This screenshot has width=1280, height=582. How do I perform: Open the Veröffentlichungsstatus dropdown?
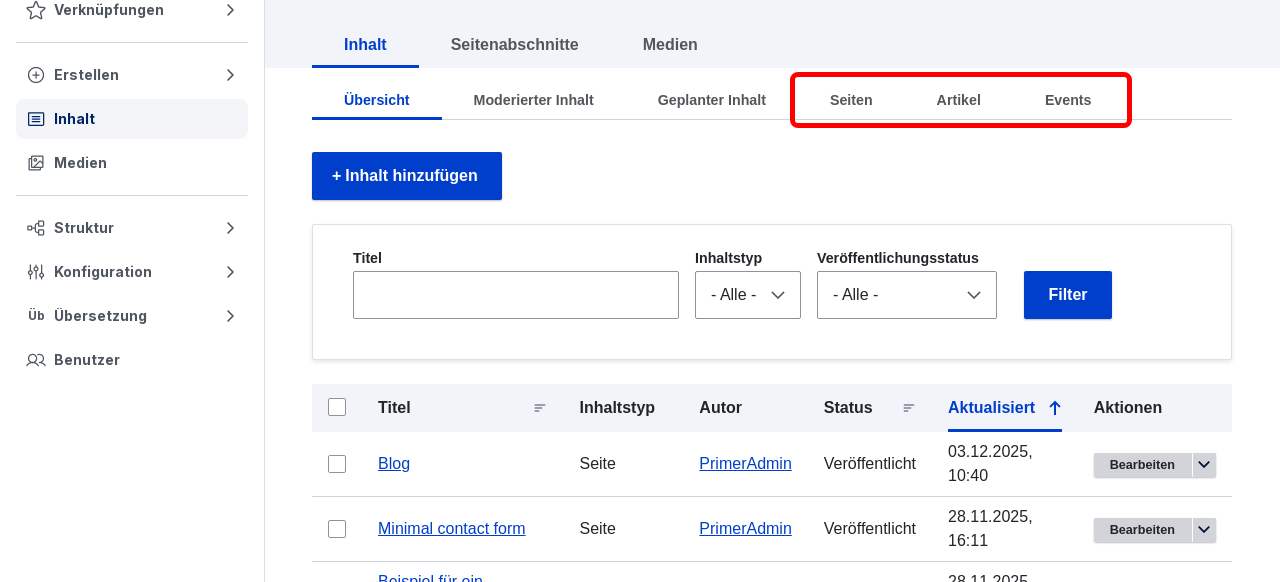[907, 295]
